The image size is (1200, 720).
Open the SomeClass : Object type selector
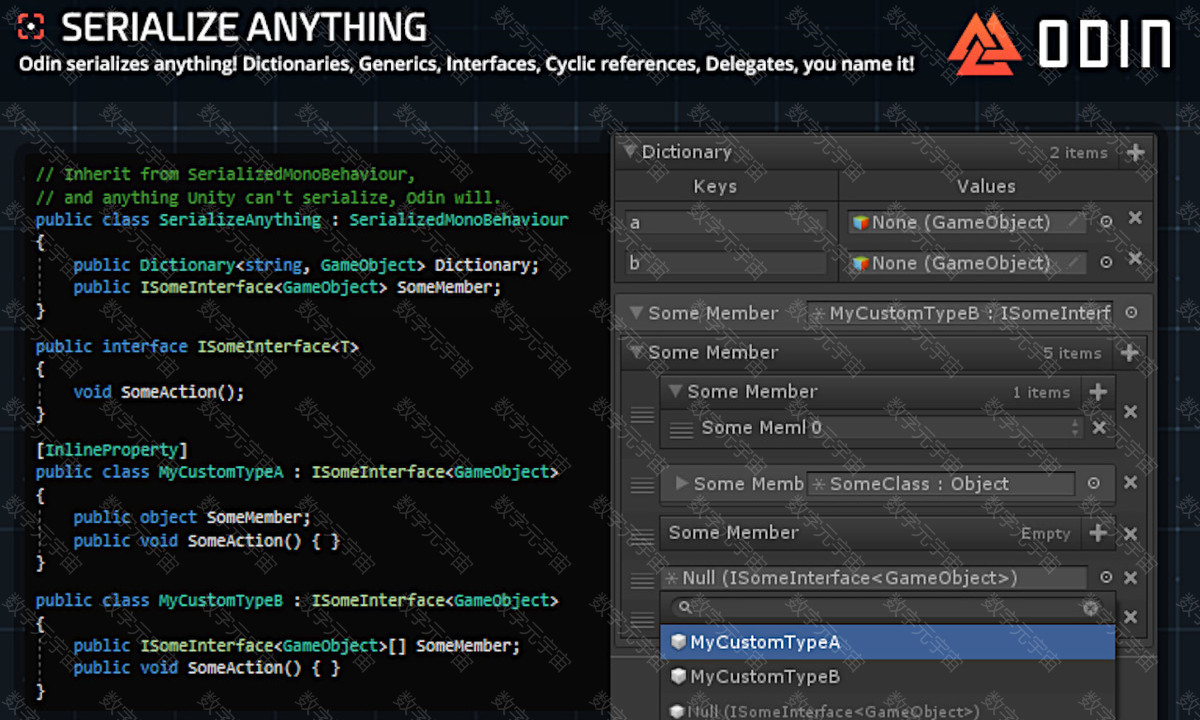click(x=941, y=484)
